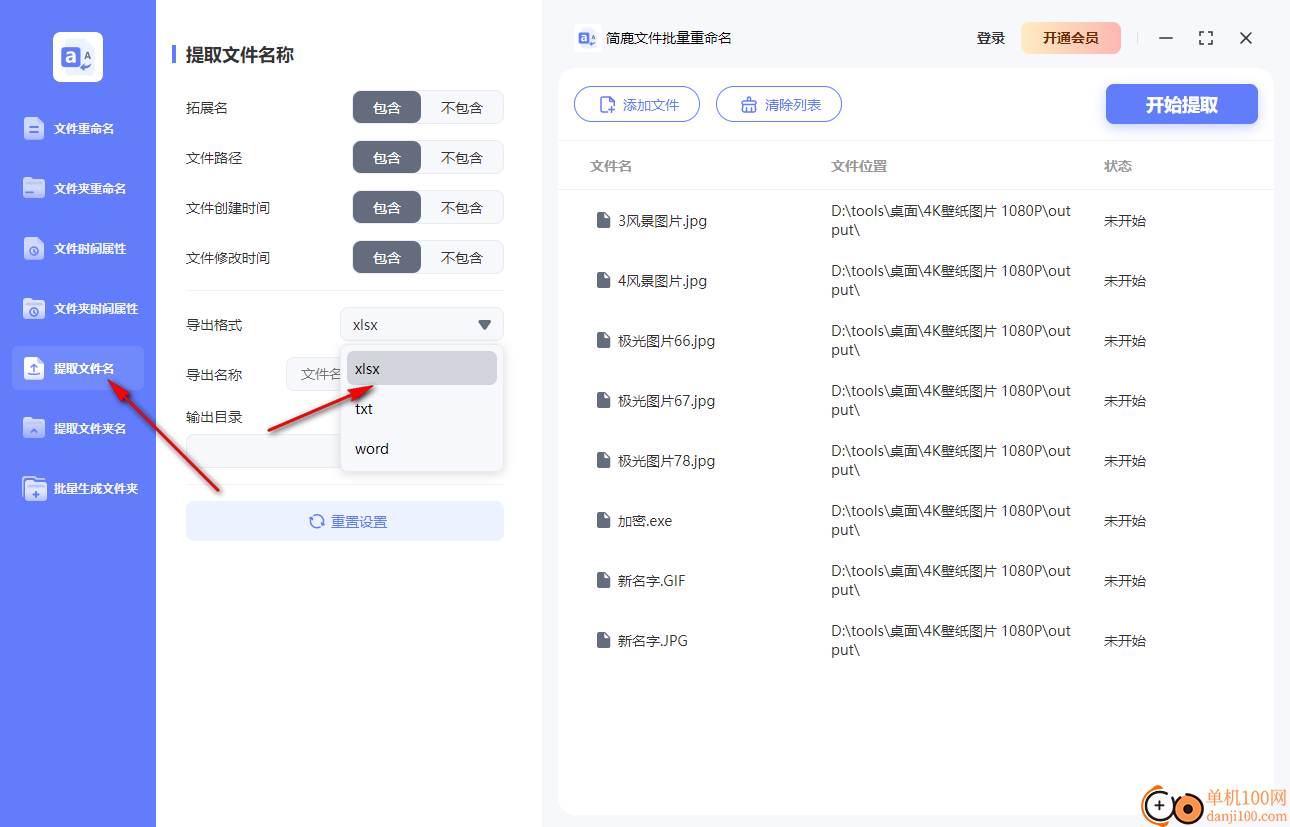Select the 加密.exe file name
Viewport: 1290px width, 827px height.
pos(645,520)
